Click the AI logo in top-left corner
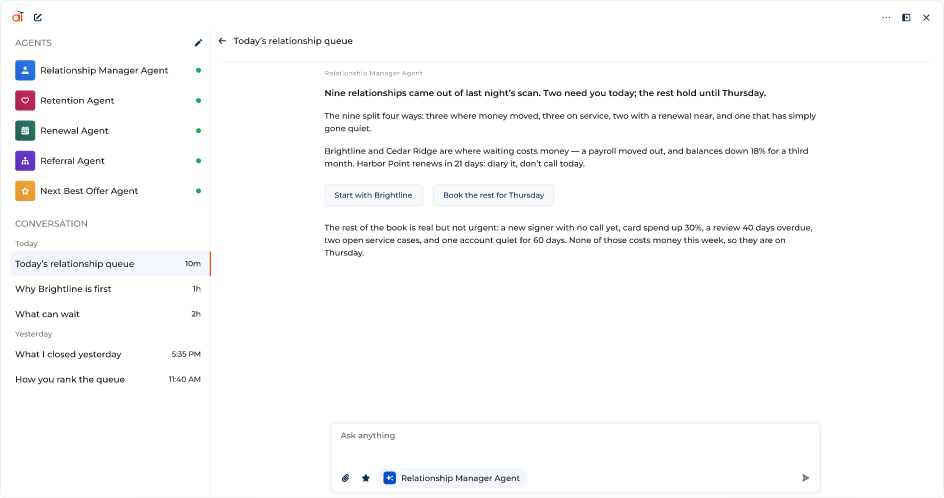 (x=17, y=17)
